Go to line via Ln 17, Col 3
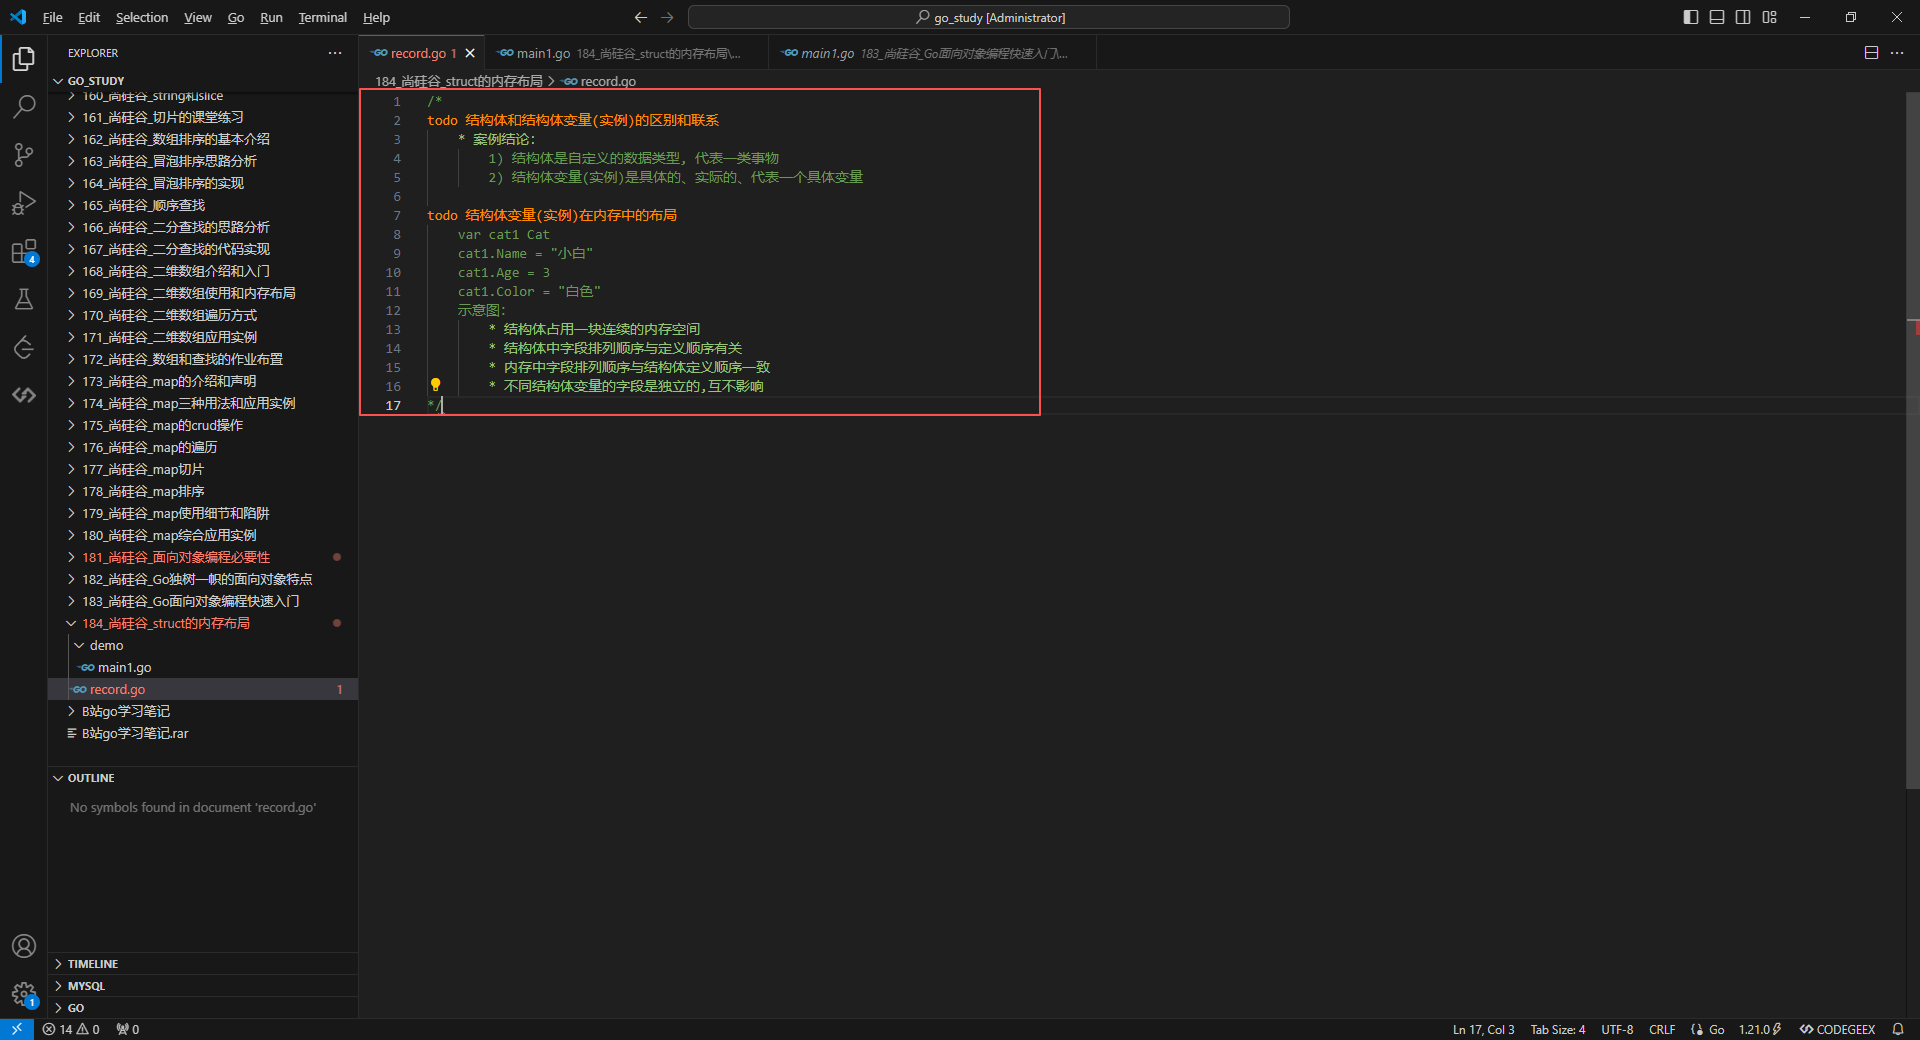The width and height of the screenshot is (1920, 1040). click(x=1483, y=1029)
